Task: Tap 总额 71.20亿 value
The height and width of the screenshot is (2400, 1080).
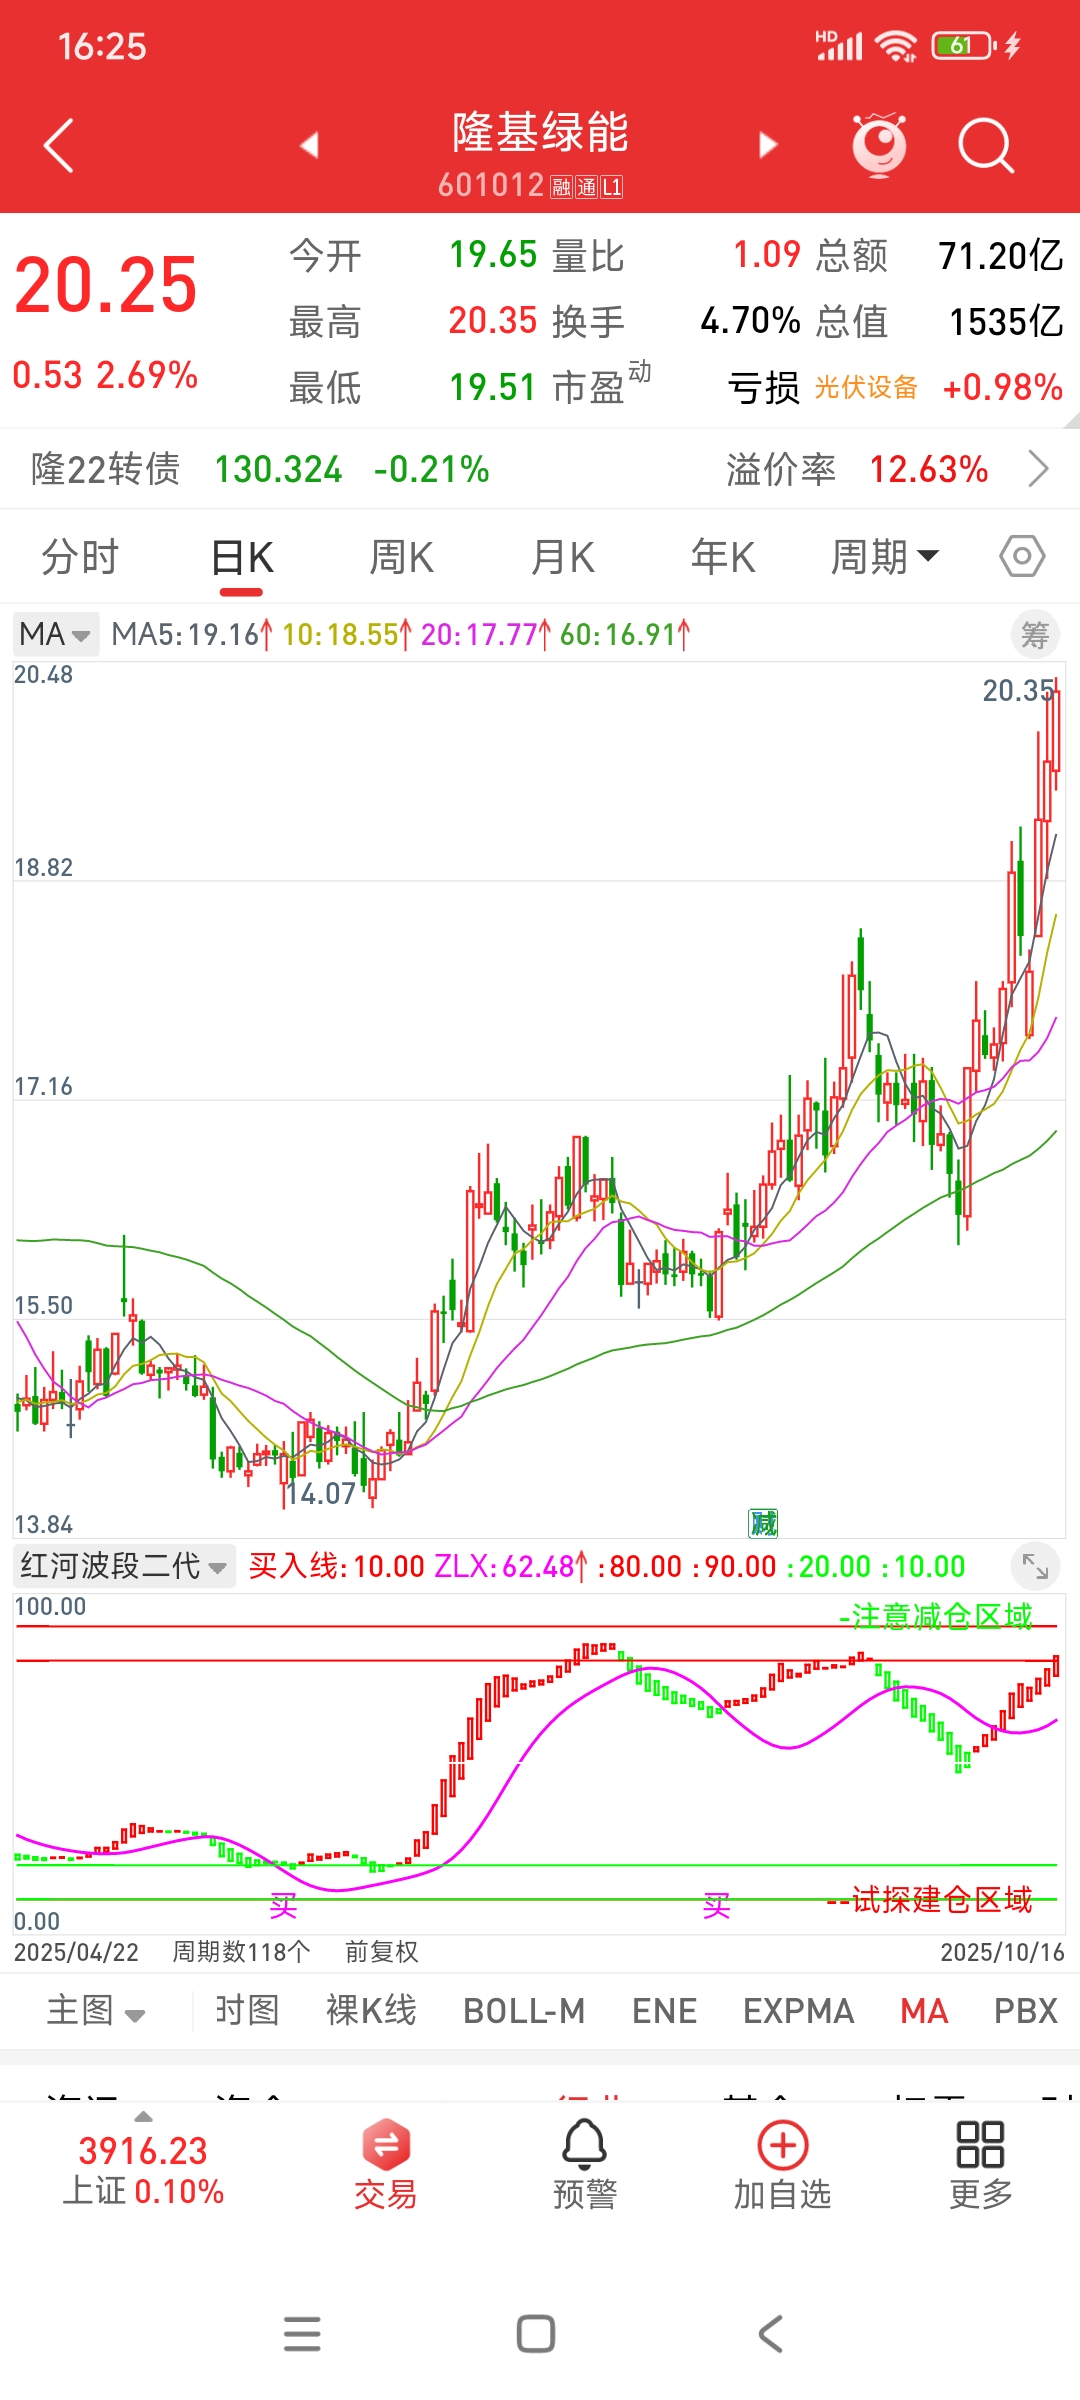Action: [1001, 256]
